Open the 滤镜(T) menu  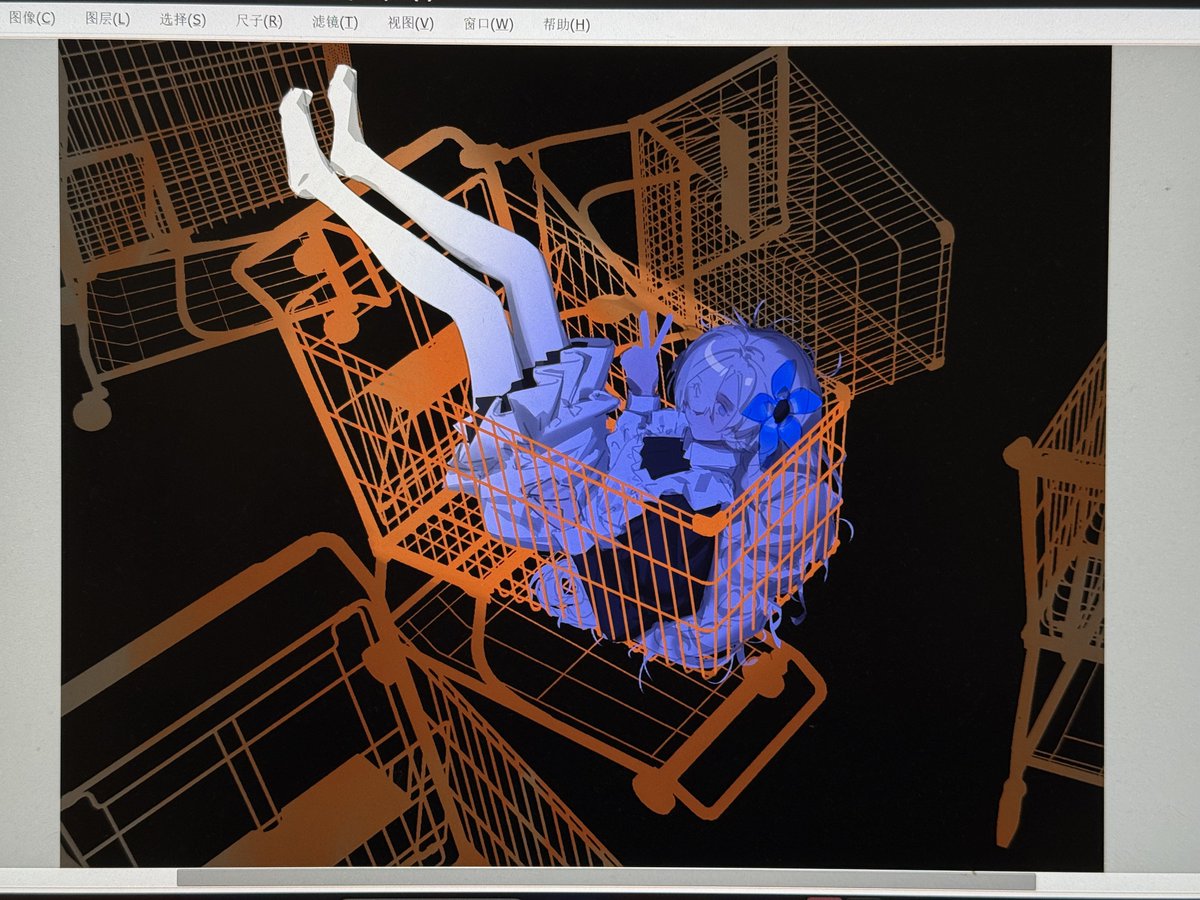click(334, 22)
